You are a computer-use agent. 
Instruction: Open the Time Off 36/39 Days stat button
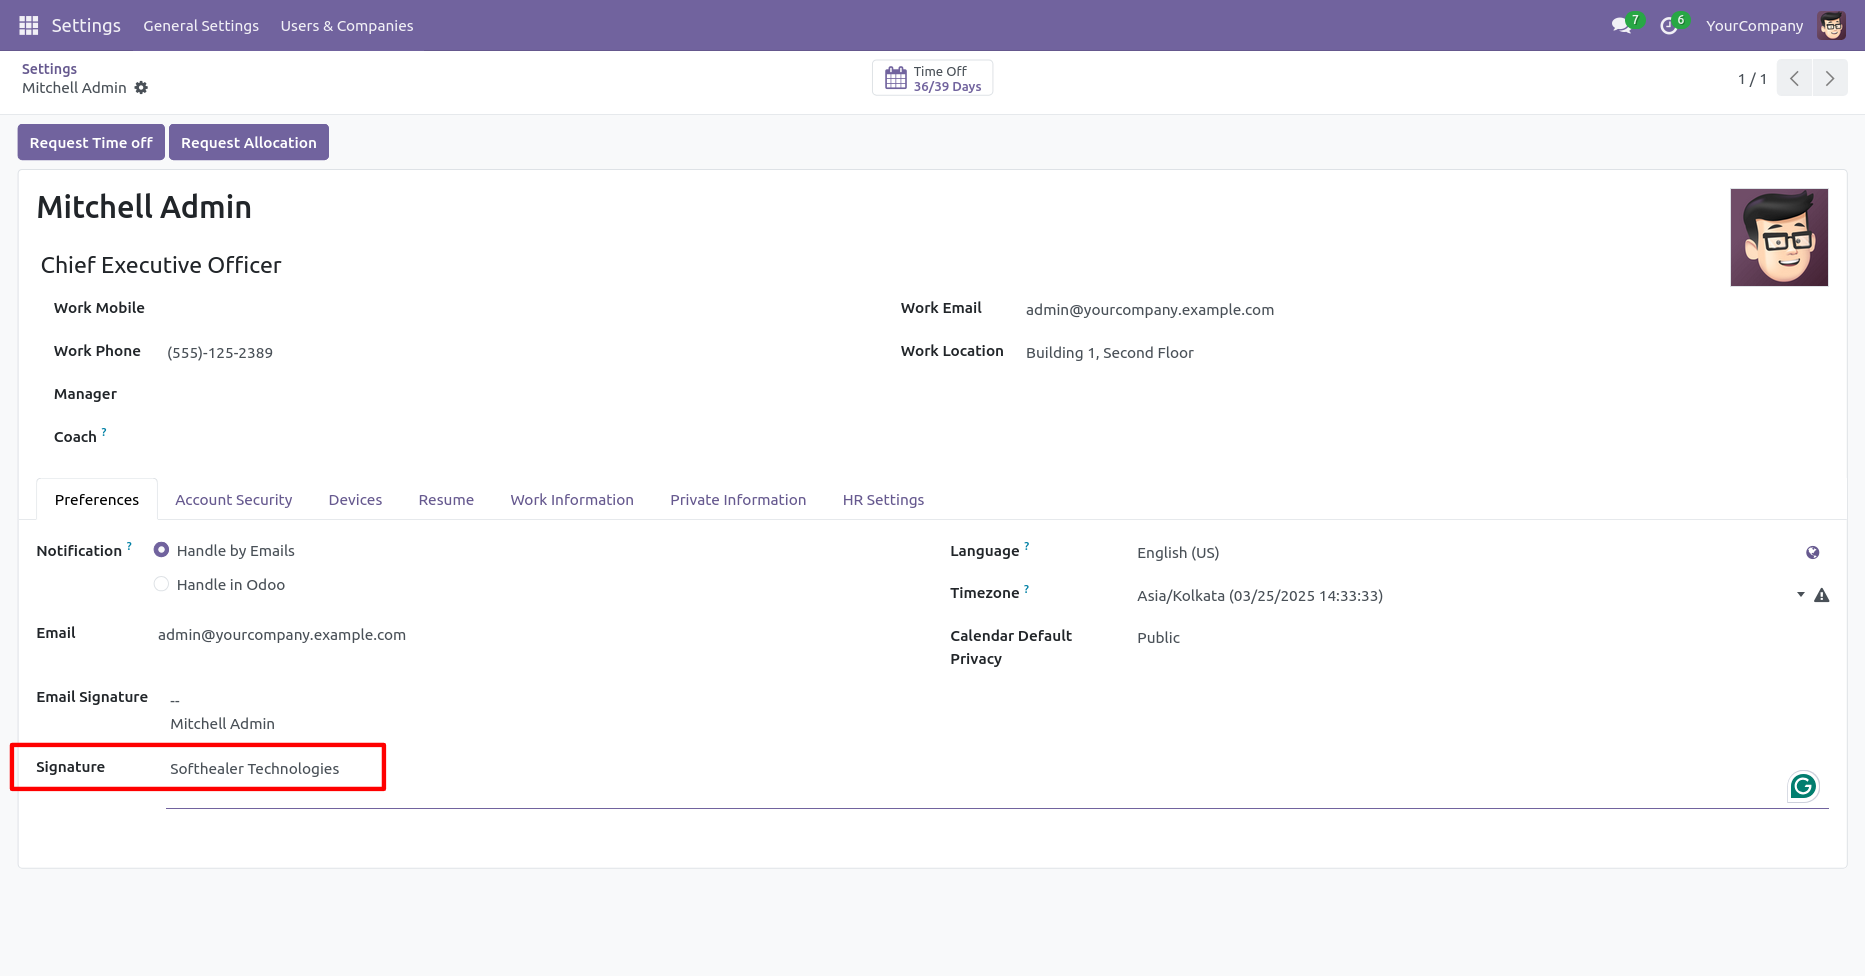pyautogui.click(x=932, y=78)
